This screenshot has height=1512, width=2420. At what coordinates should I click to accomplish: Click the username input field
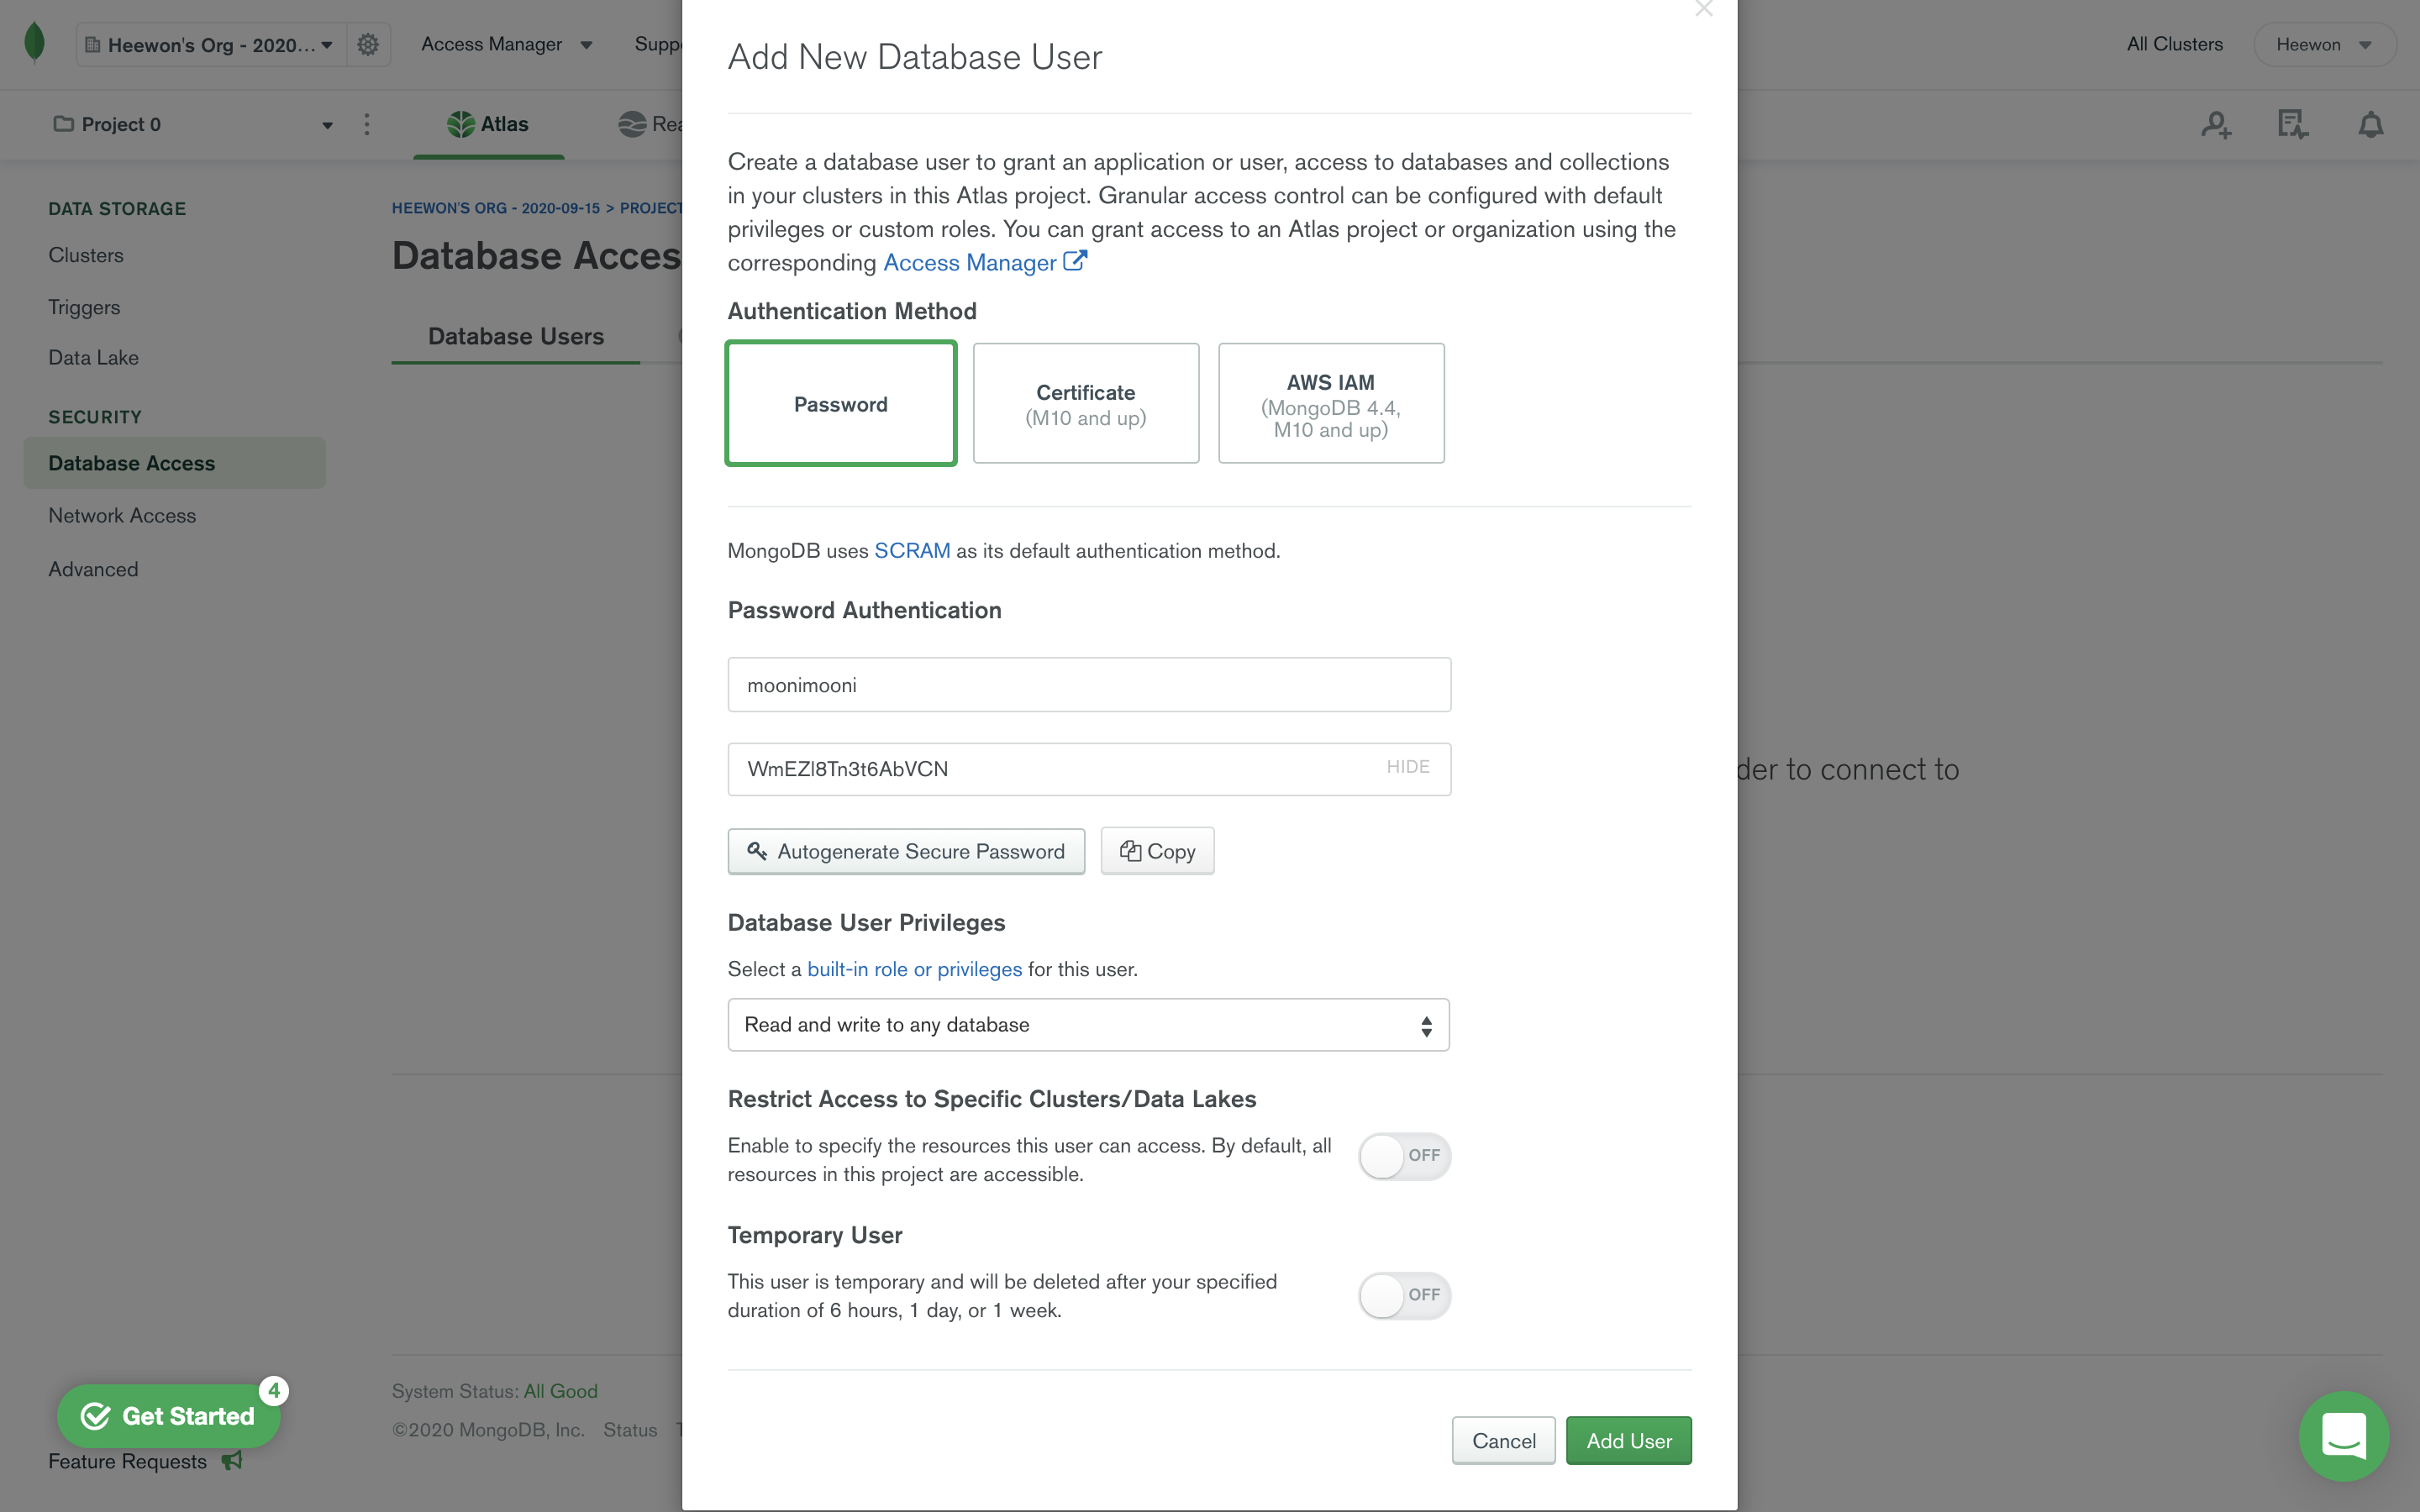click(1088, 685)
